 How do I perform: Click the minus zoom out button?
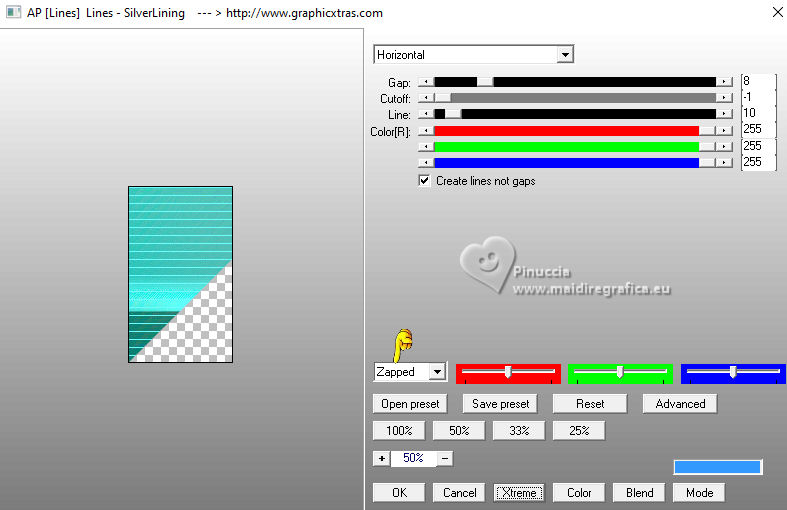tap(445, 458)
